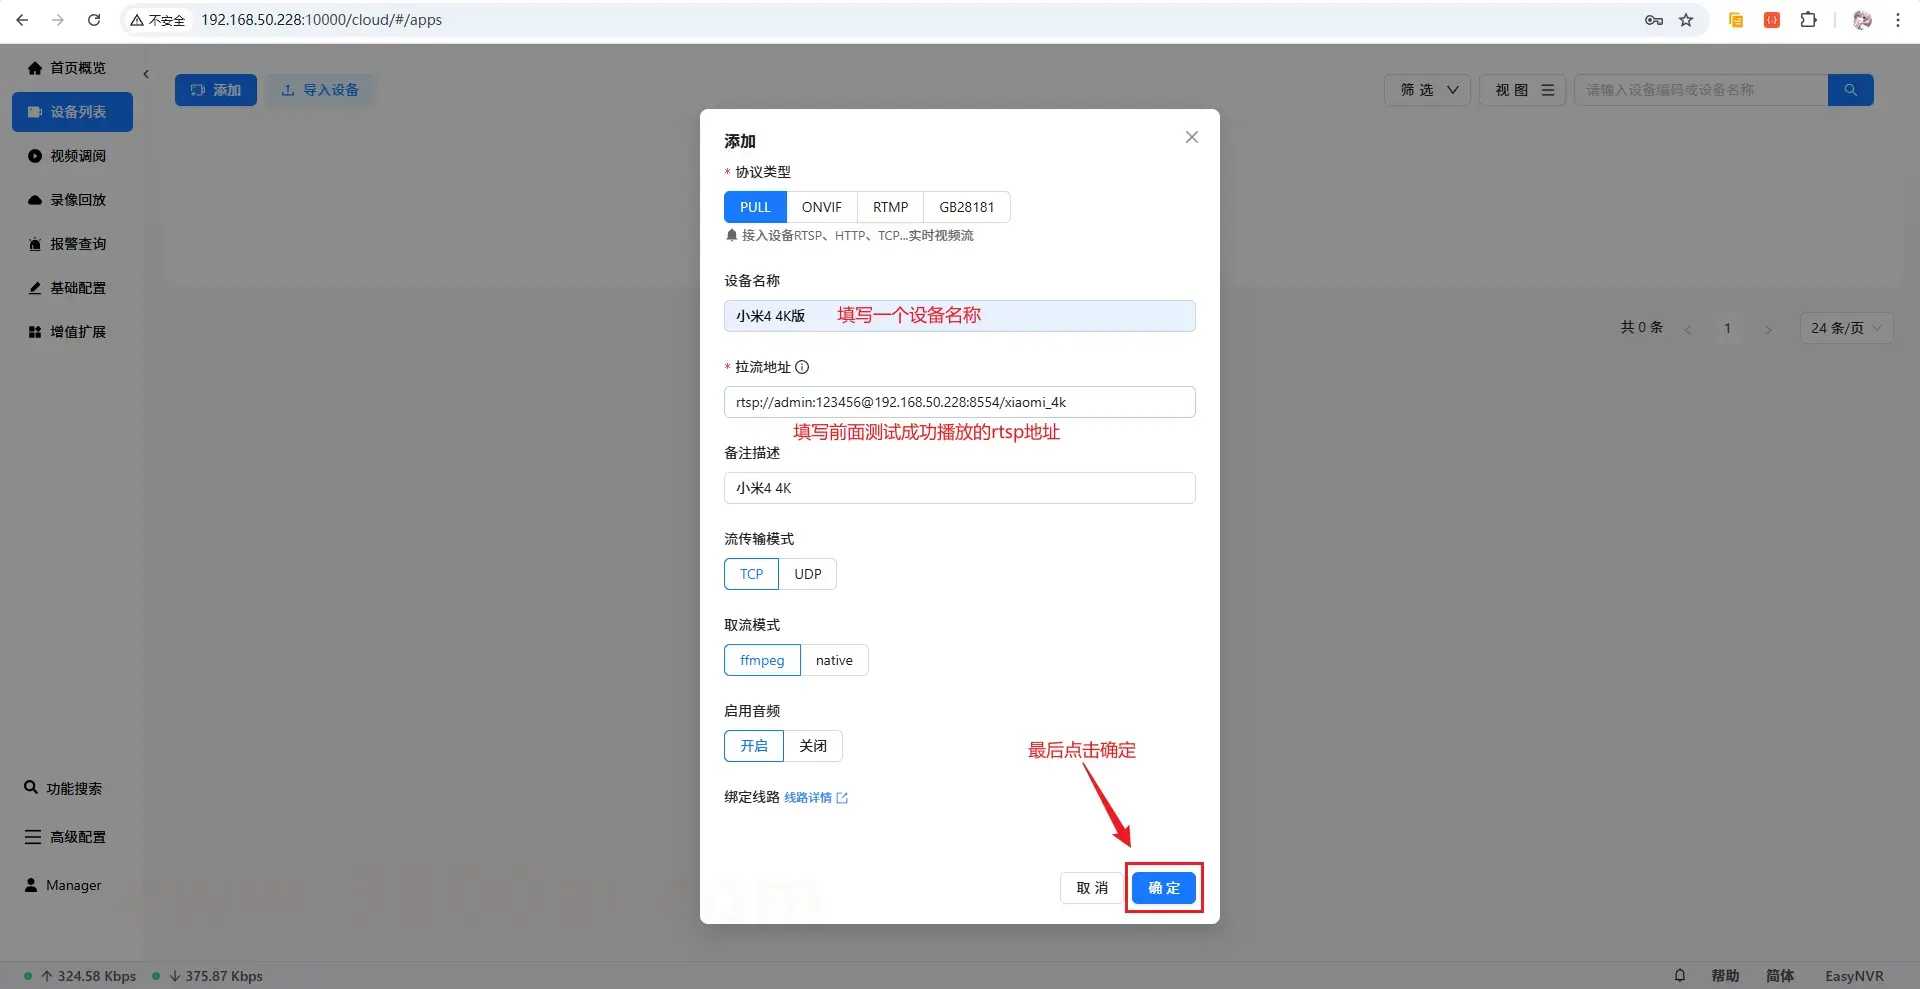Open 视频调阅 in the sidebar menu
This screenshot has width=1920, height=989.
(77, 156)
